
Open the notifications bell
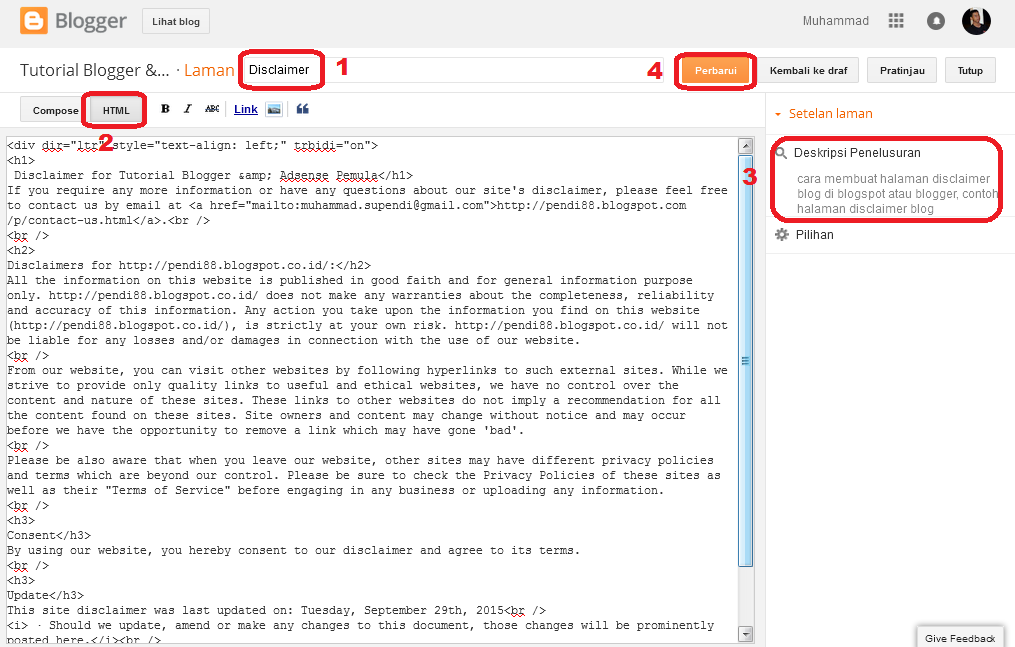pos(935,20)
